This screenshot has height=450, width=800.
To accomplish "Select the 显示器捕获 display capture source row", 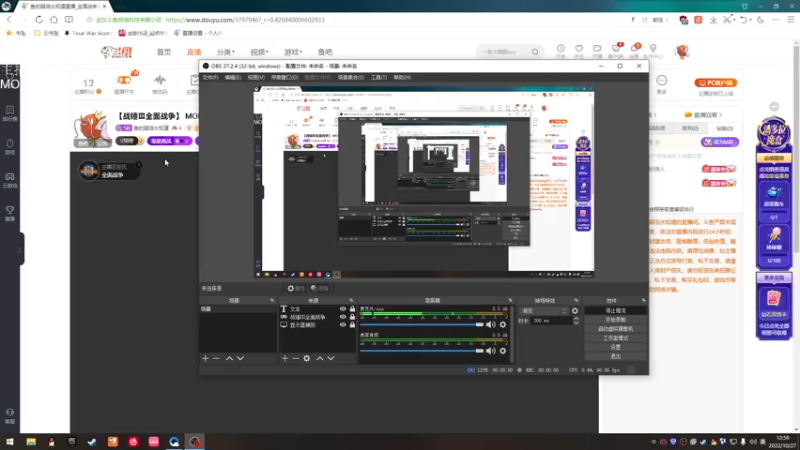I will click(x=317, y=325).
